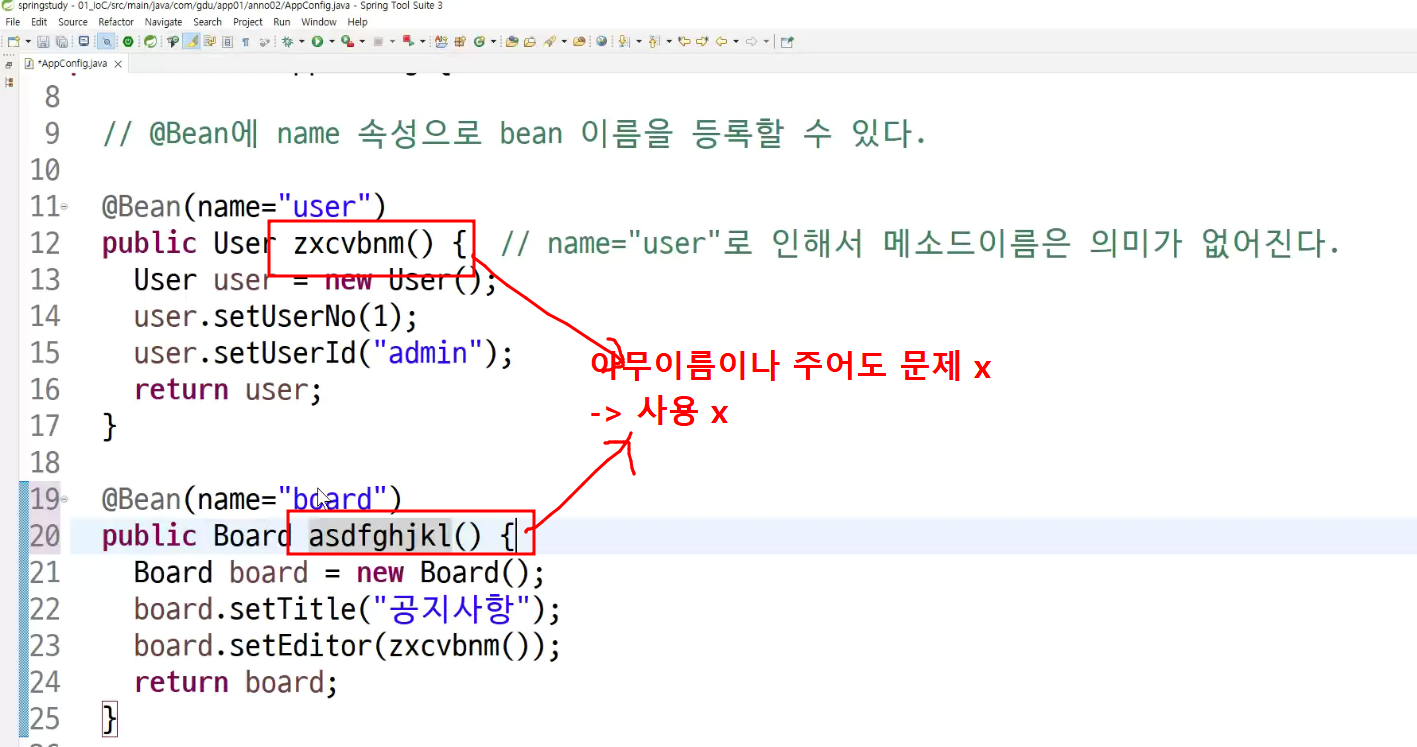Viewport: 1417px width, 747px height.
Task: Click the Previous Annotation up arrow icon
Action: tap(654, 41)
